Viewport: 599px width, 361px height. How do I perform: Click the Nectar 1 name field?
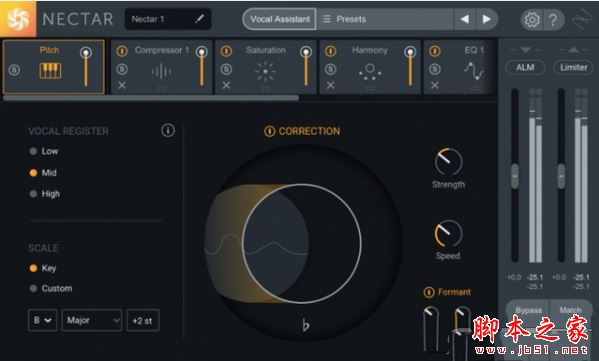coord(168,19)
